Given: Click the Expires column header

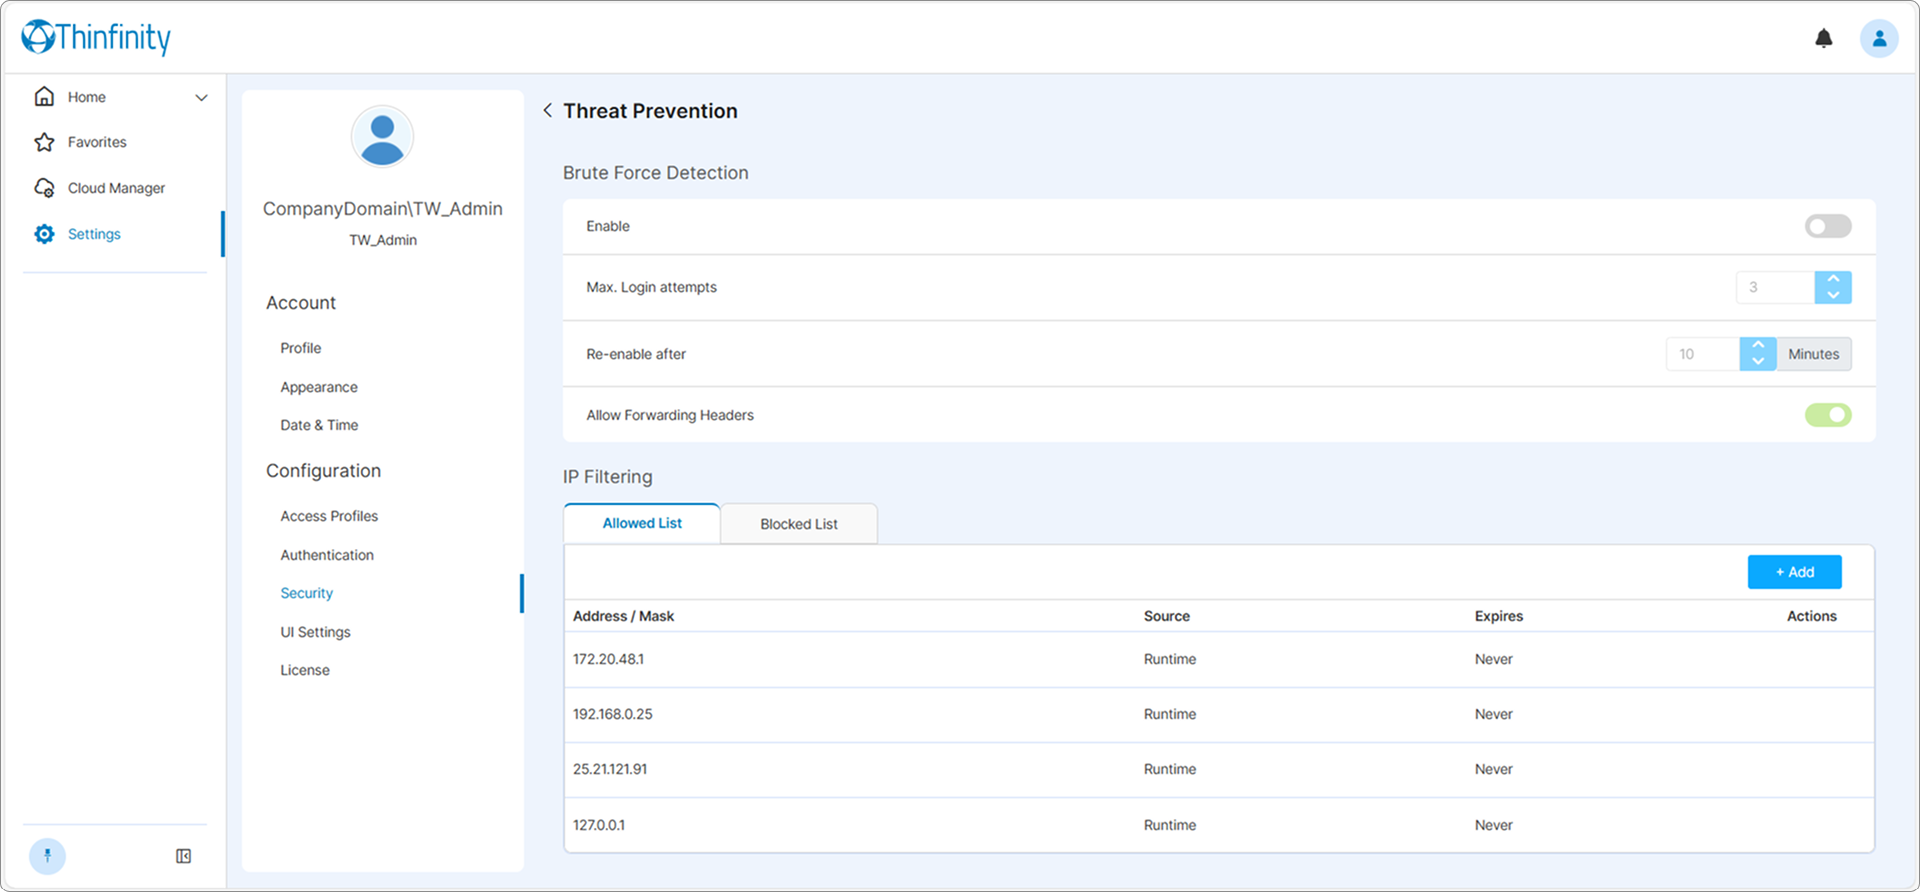Looking at the screenshot, I should tap(1498, 616).
